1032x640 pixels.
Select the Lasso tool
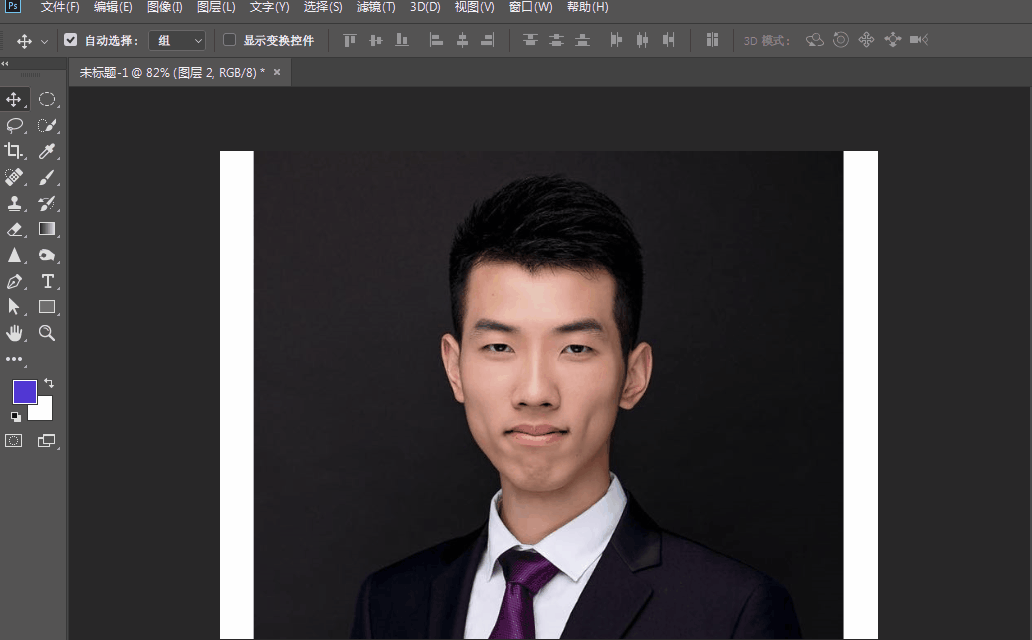coord(14,125)
